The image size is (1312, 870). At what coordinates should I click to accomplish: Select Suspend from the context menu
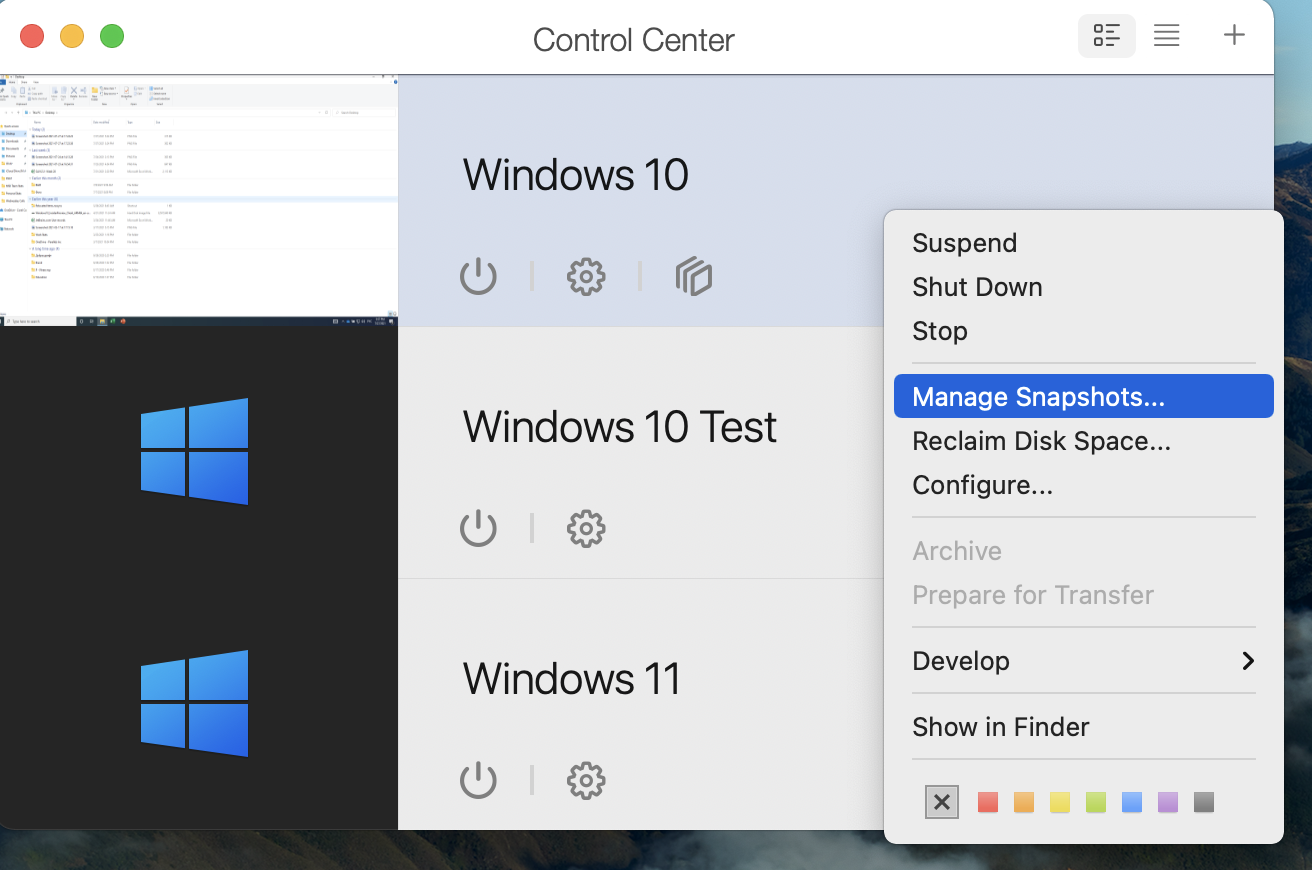tap(964, 242)
